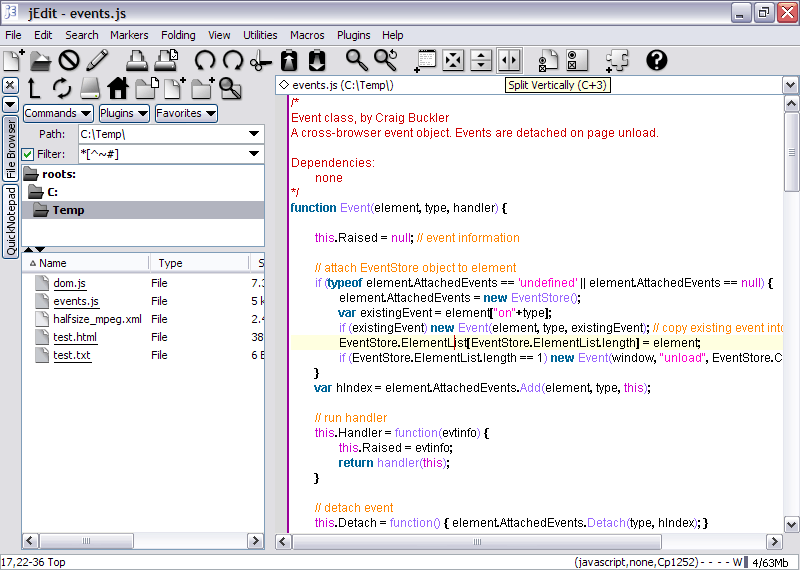800x570 pixels.
Task: Click the editor's horizontal scrollbar thumb
Action: pyautogui.click(x=477, y=541)
